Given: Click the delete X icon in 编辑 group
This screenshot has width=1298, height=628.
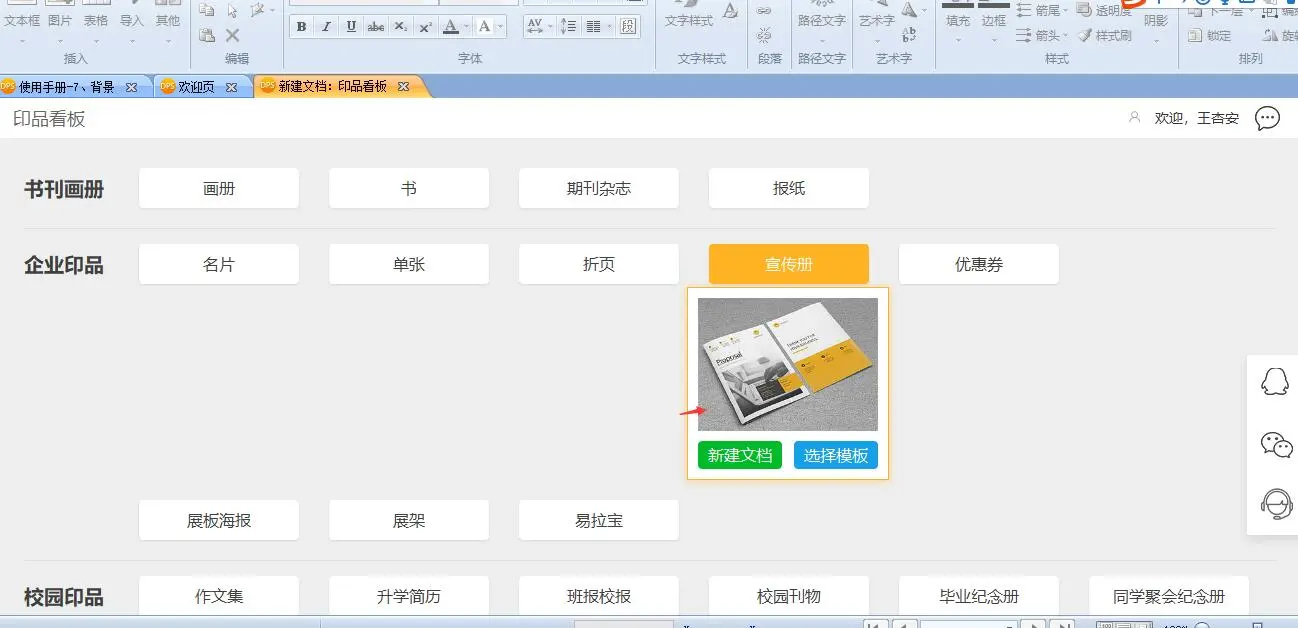Looking at the screenshot, I should (232, 35).
